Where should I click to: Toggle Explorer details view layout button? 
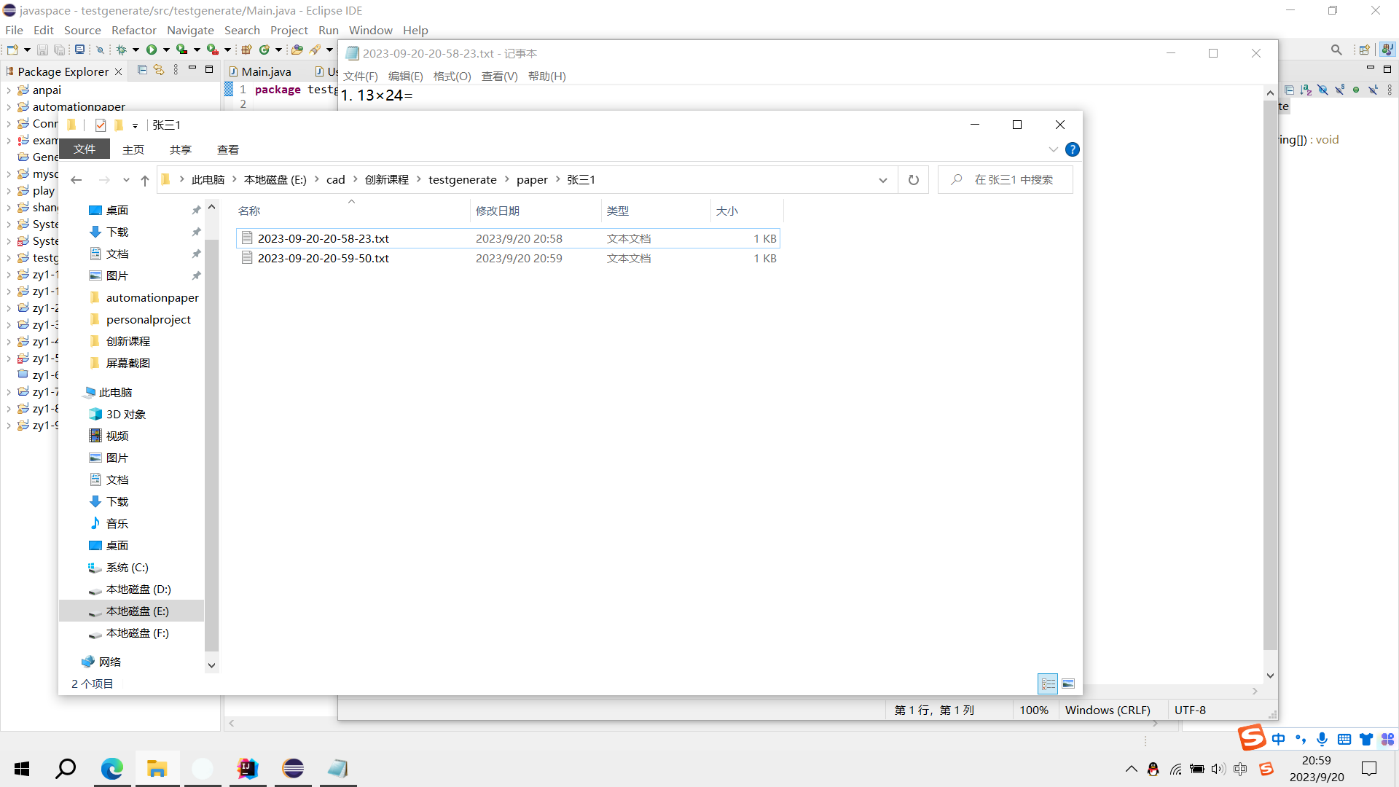pyautogui.click(x=1048, y=684)
